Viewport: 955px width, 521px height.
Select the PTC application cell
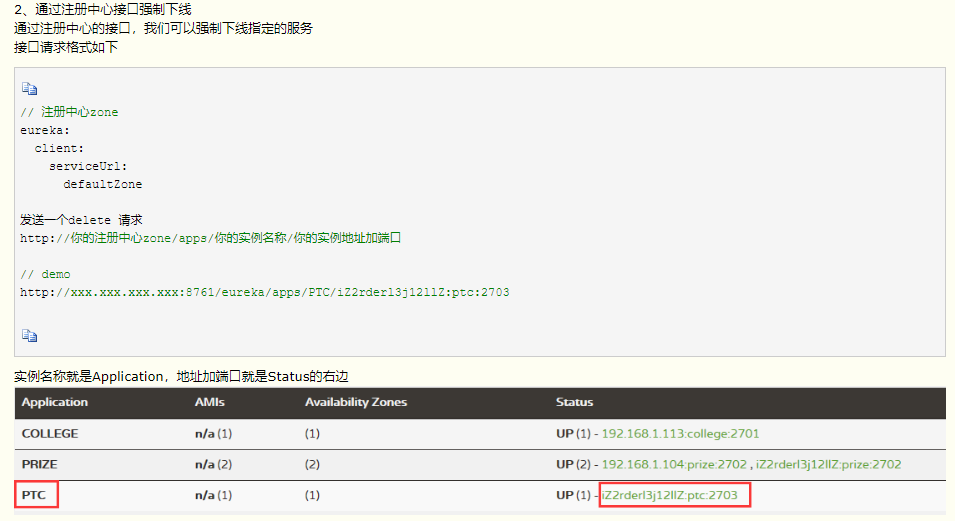tap(34, 495)
